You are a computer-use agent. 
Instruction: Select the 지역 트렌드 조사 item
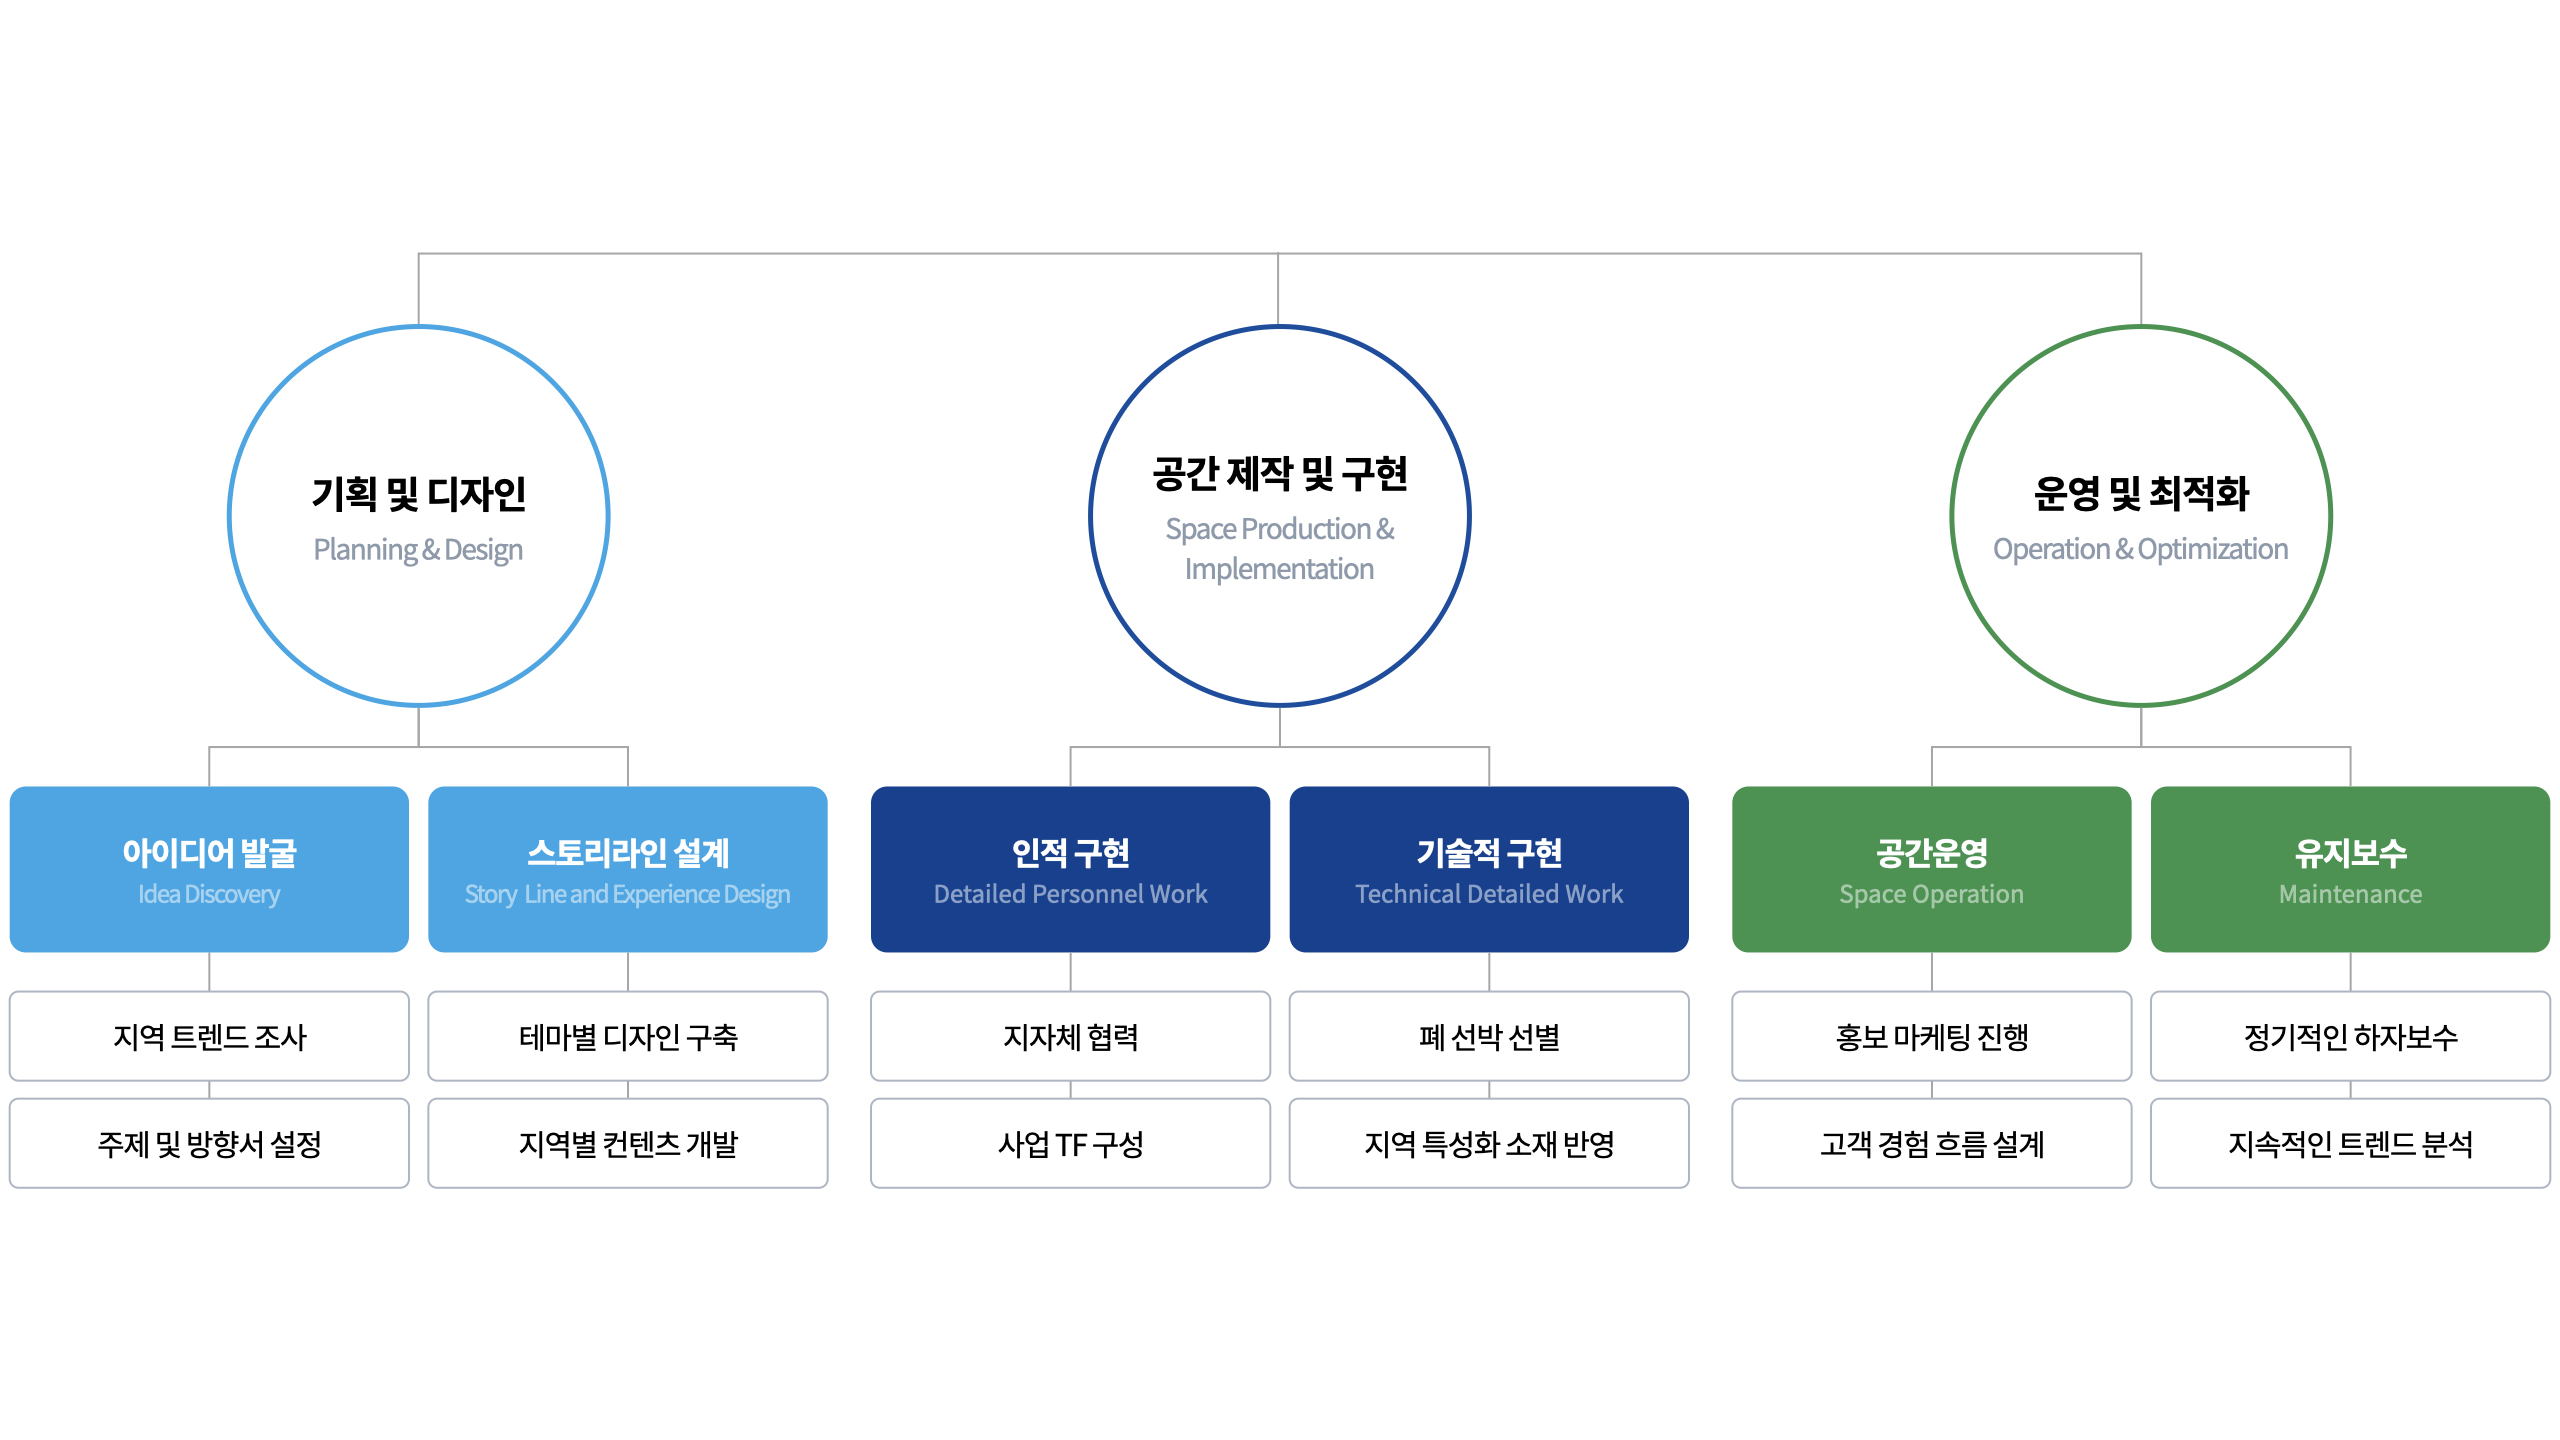click(x=209, y=1036)
